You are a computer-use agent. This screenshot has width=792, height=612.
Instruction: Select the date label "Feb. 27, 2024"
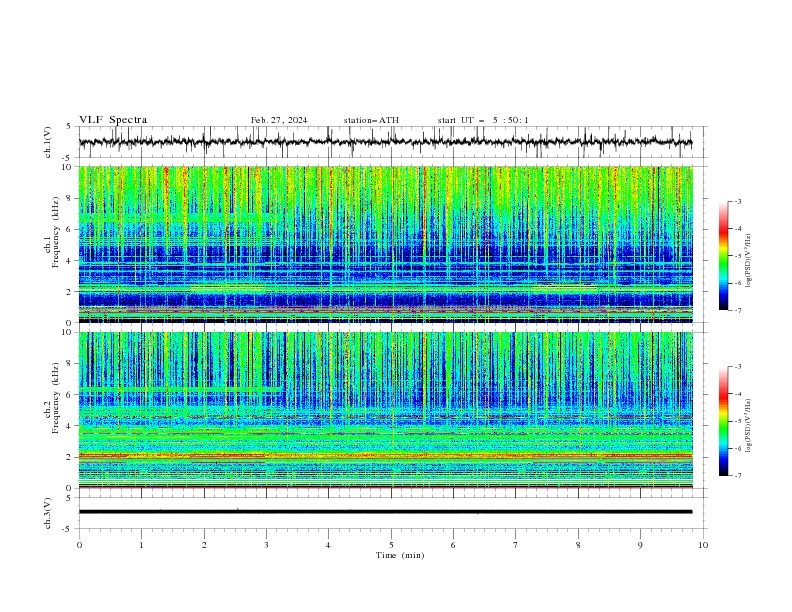click(x=279, y=120)
